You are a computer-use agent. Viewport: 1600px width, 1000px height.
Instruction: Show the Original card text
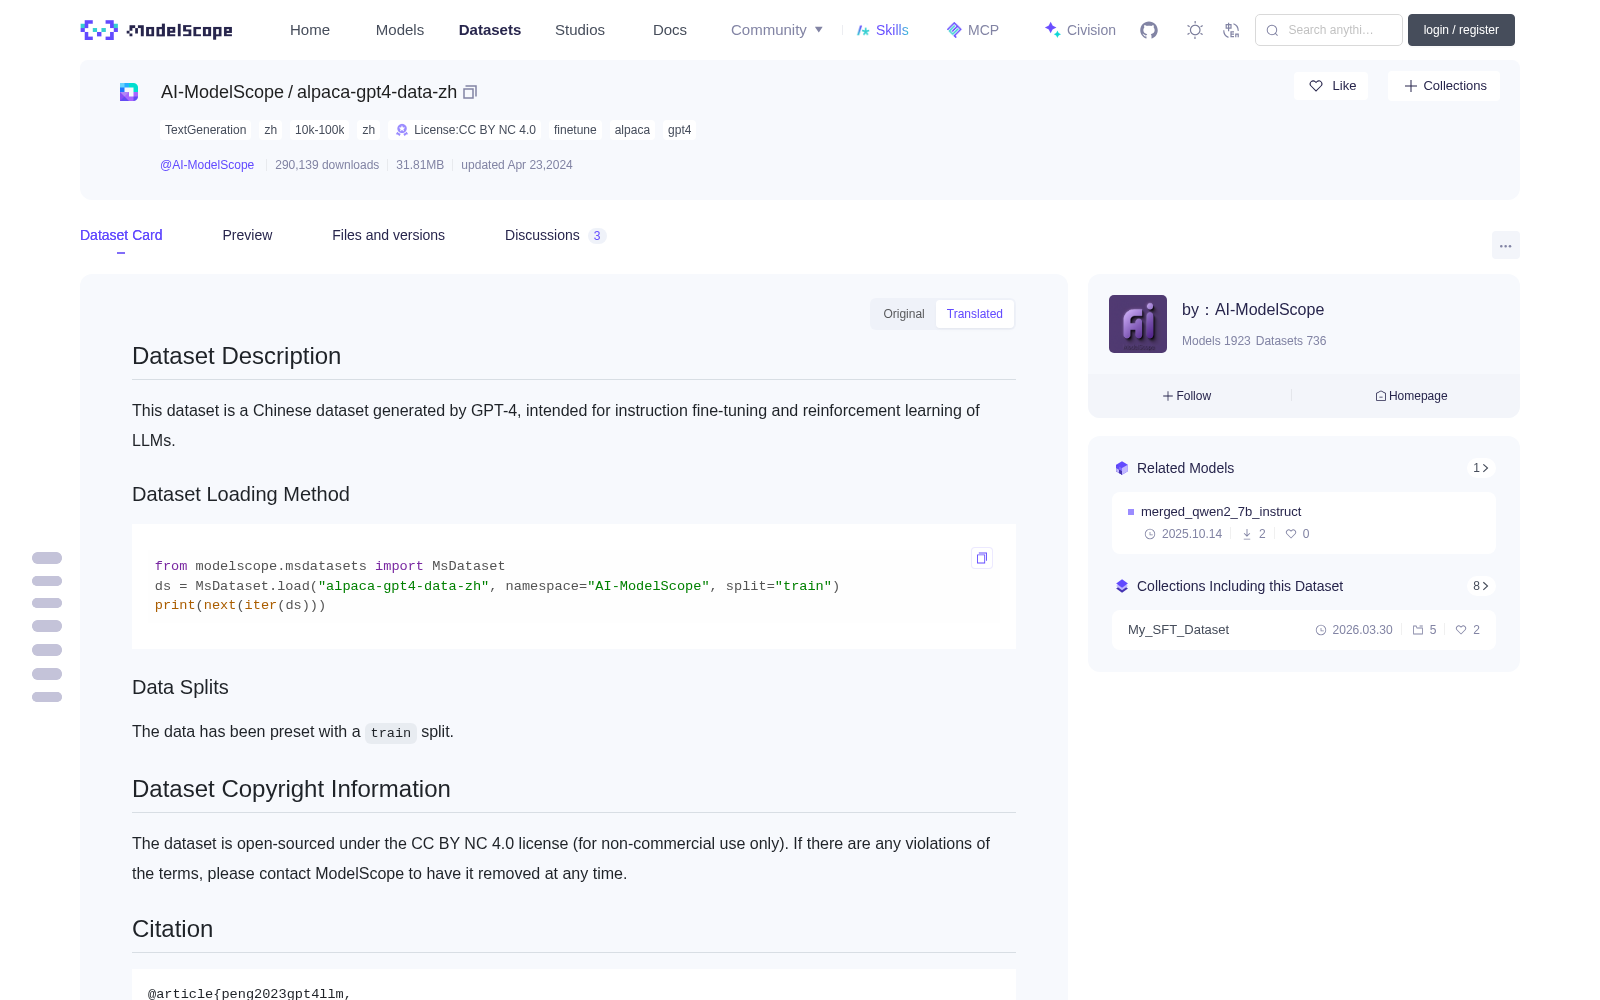point(904,314)
